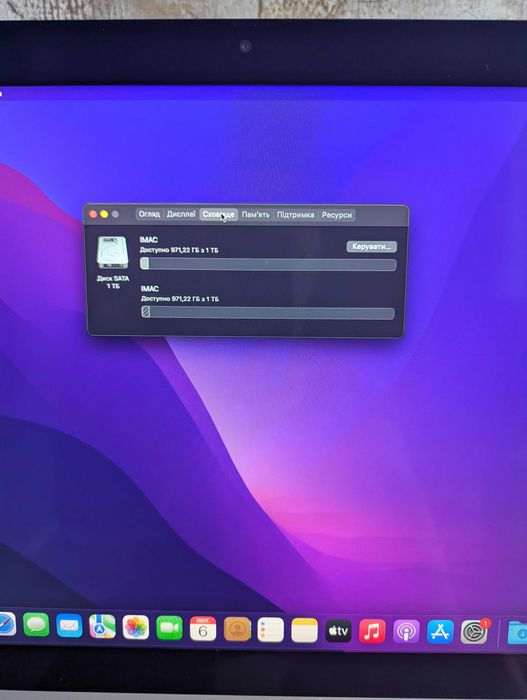Open Contacts app in Dock
The image size is (527, 700).
[x=237, y=629]
